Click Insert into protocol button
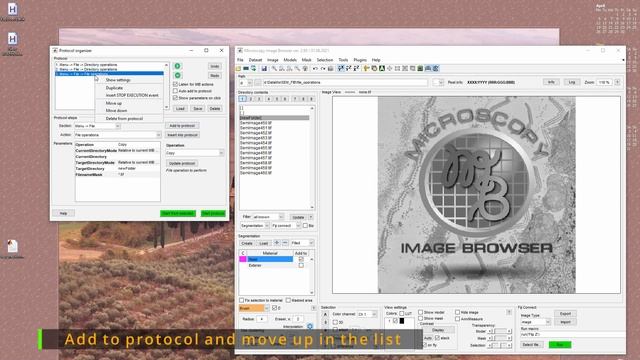The height and width of the screenshot is (360, 640). 182,135
